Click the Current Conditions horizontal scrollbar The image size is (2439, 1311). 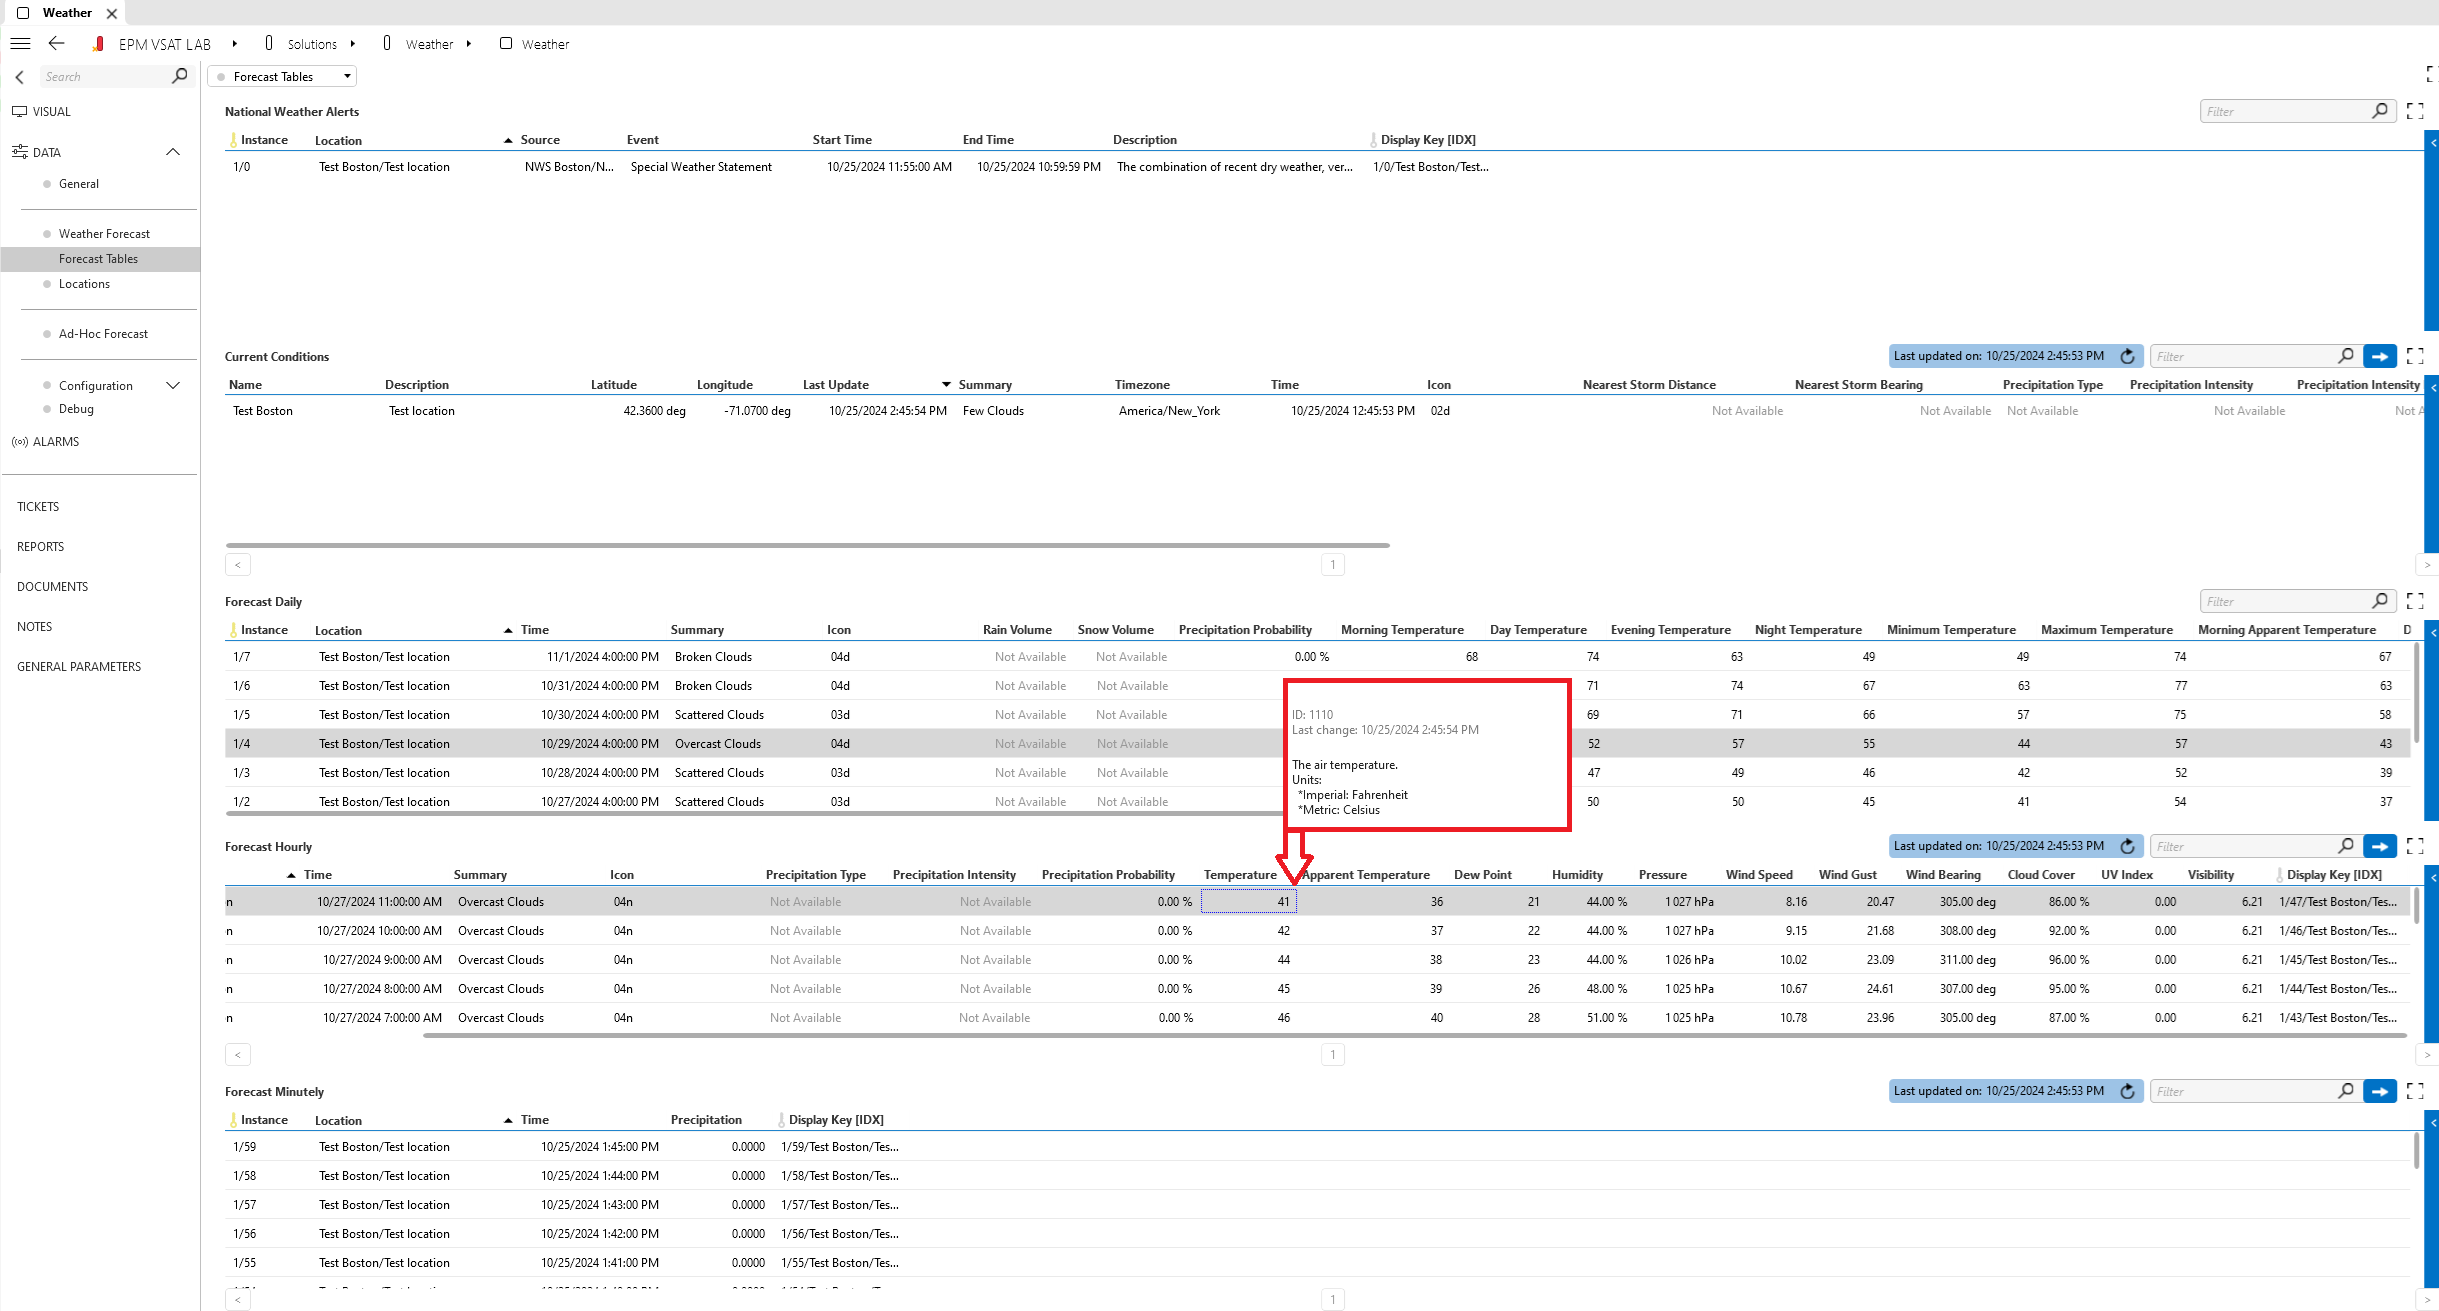[808, 546]
